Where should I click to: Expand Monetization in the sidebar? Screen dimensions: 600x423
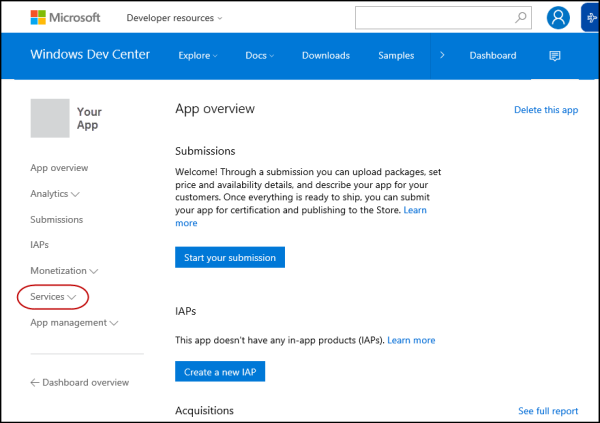(x=64, y=271)
